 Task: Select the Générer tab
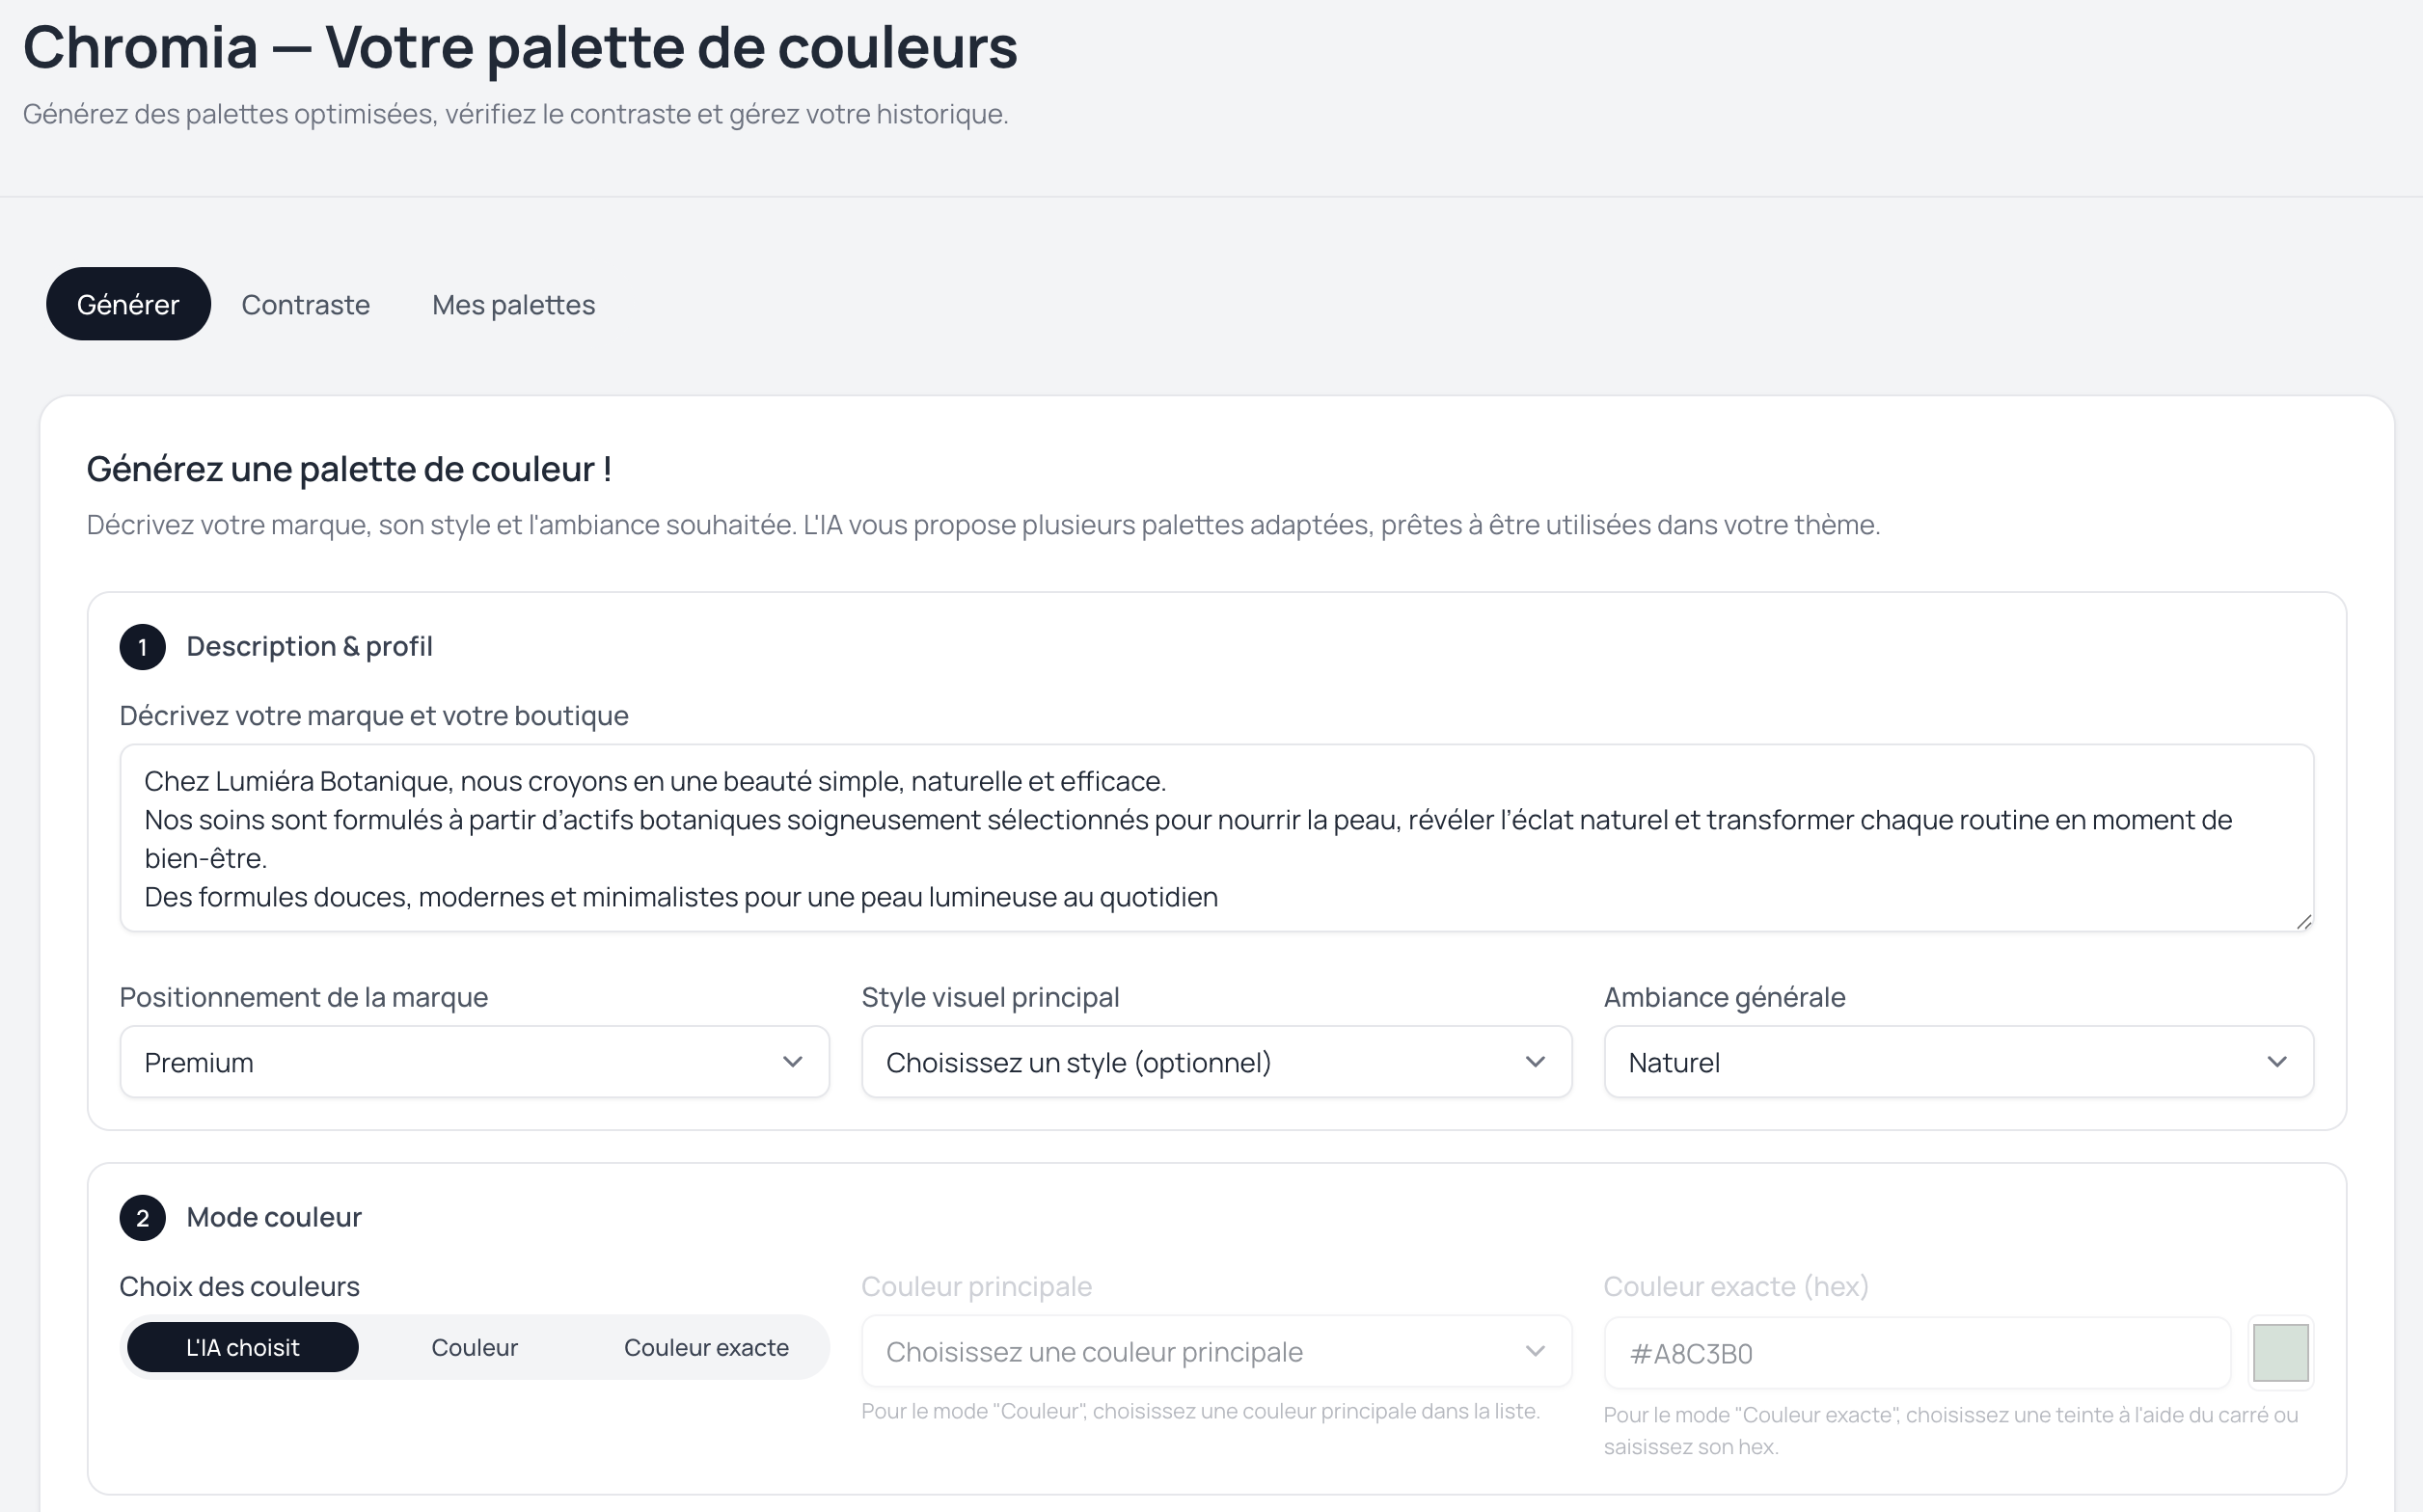point(128,304)
